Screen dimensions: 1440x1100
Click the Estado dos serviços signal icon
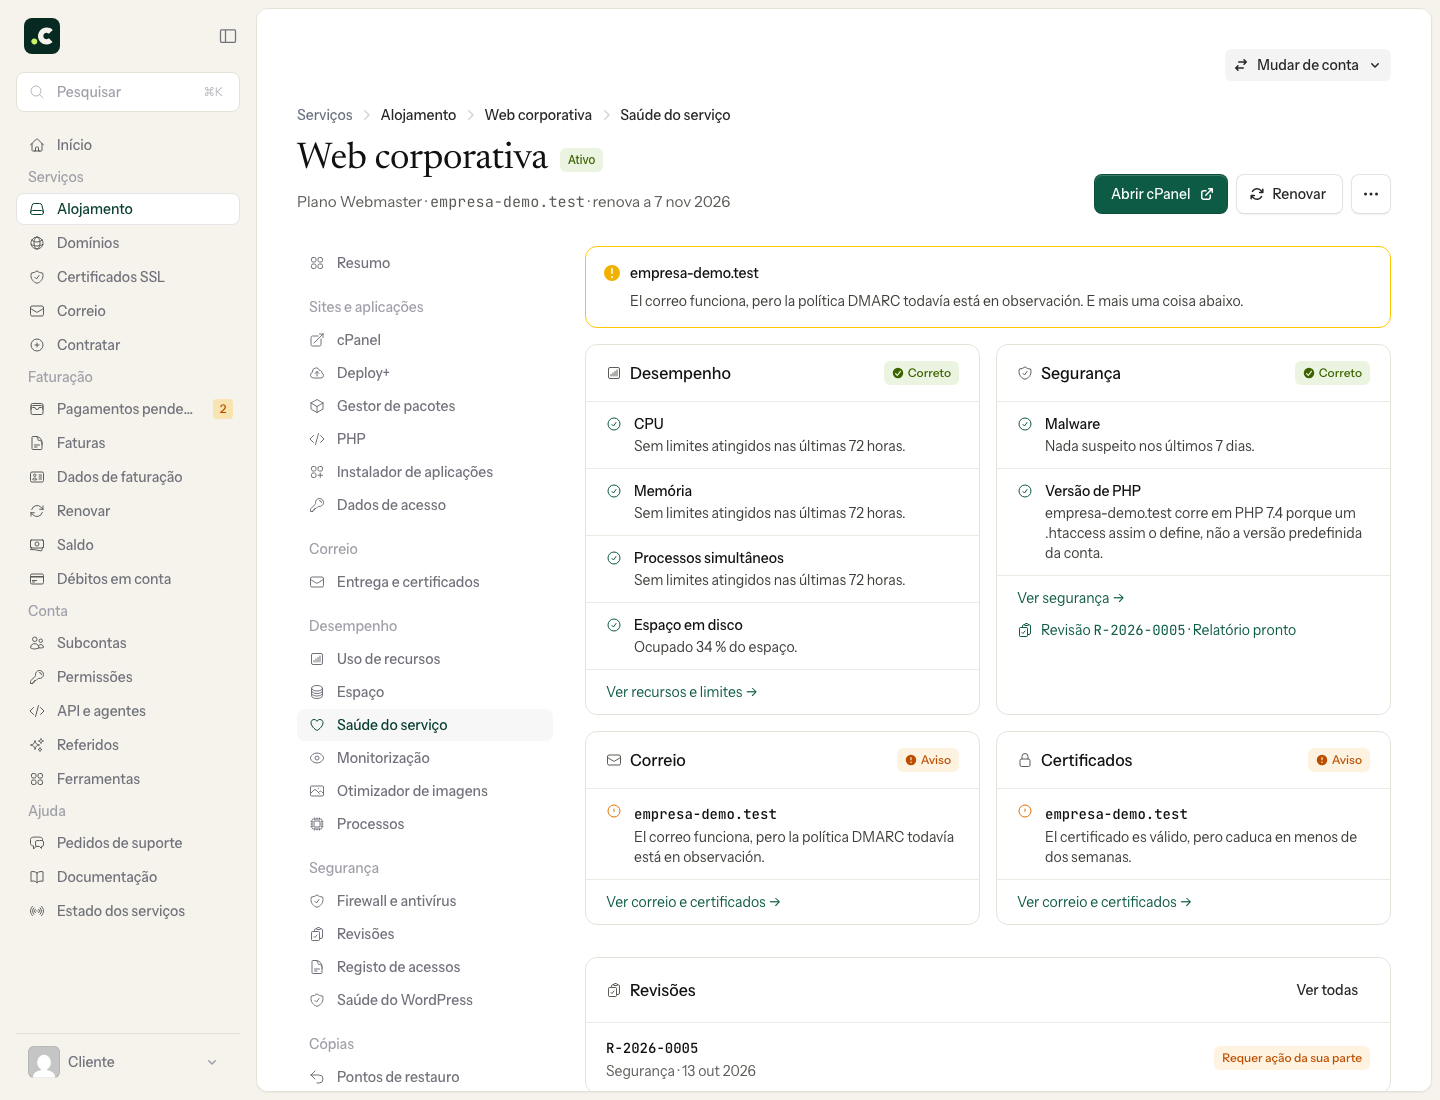pyautogui.click(x=37, y=911)
